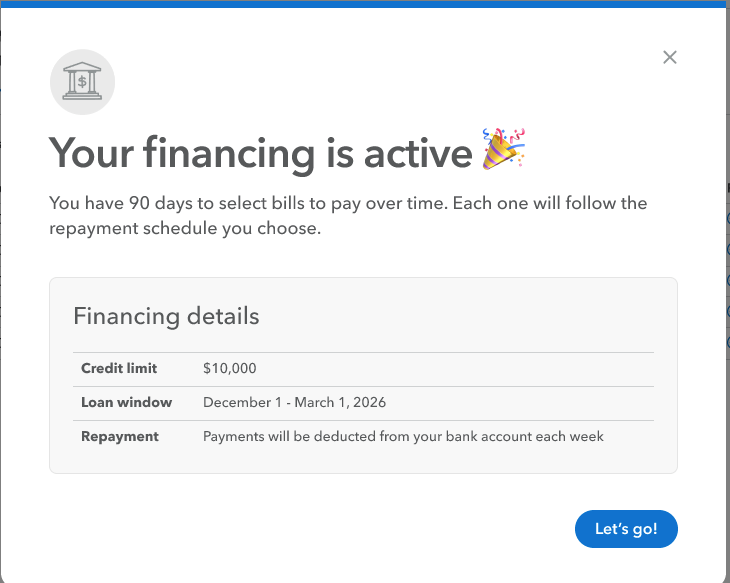The height and width of the screenshot is (583, 730).
Task: Click the party popper emoji
Action: 504,150
